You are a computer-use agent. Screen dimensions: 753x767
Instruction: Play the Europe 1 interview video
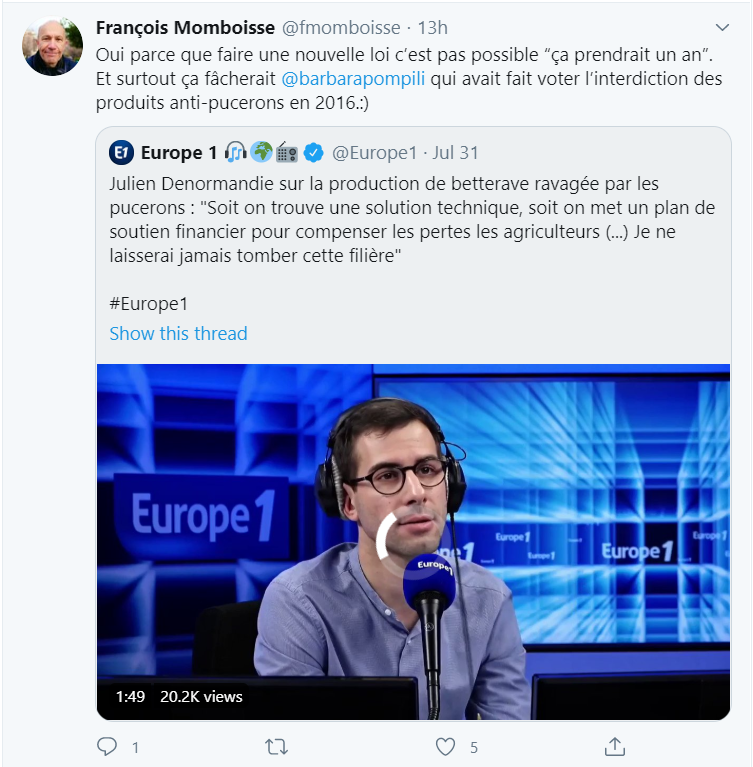(413, 541)
